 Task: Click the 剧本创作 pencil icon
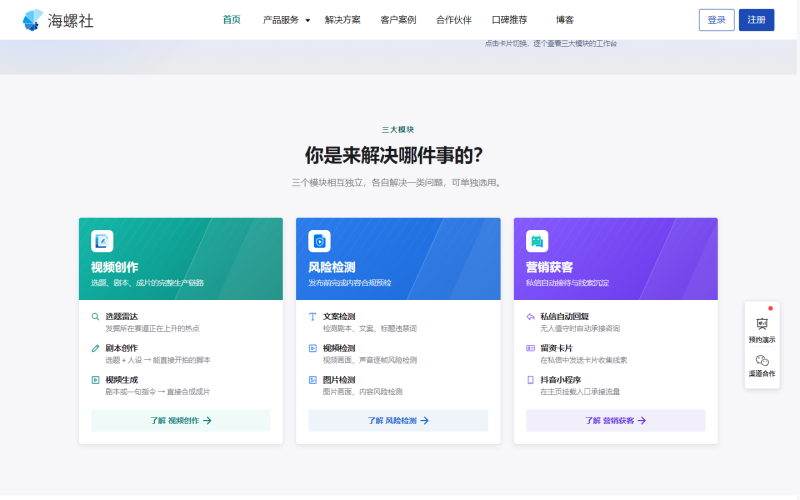95,348
